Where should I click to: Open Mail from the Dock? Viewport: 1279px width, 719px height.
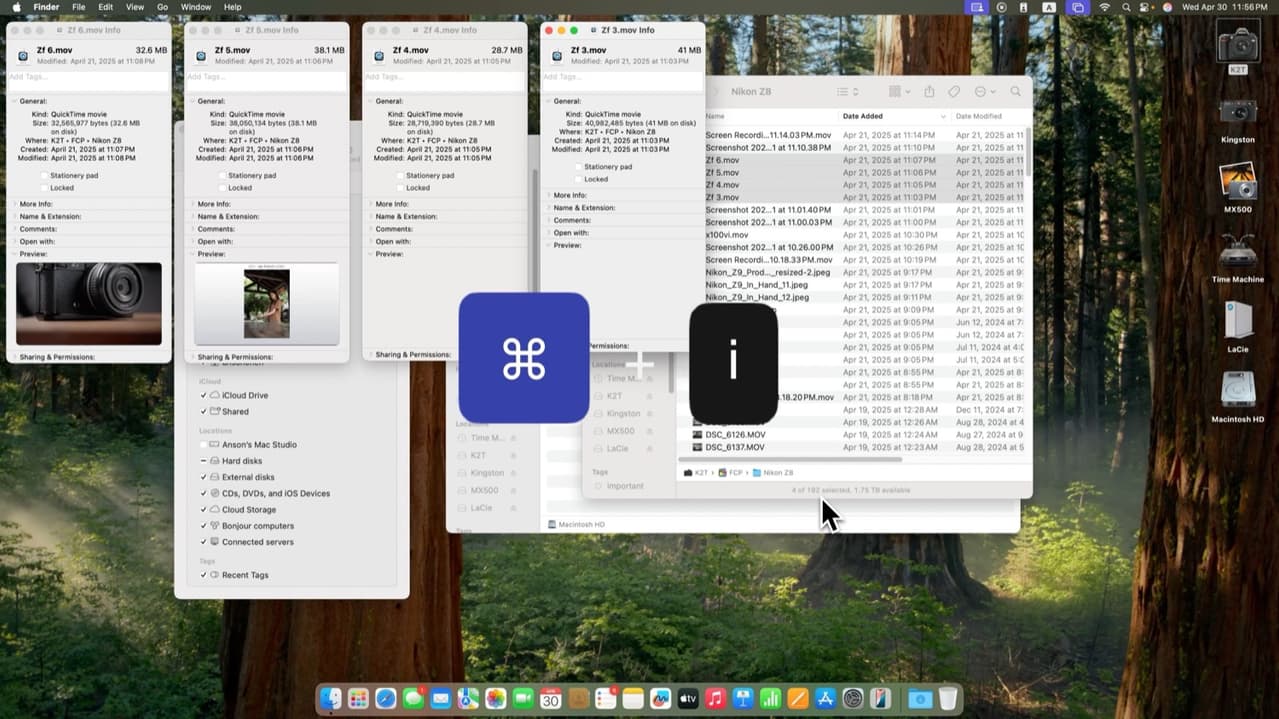[441, 699]
